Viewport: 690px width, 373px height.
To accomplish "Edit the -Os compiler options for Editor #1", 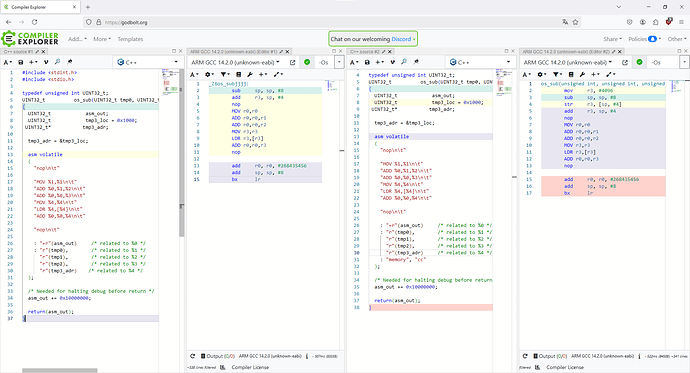I will [325, 62].
